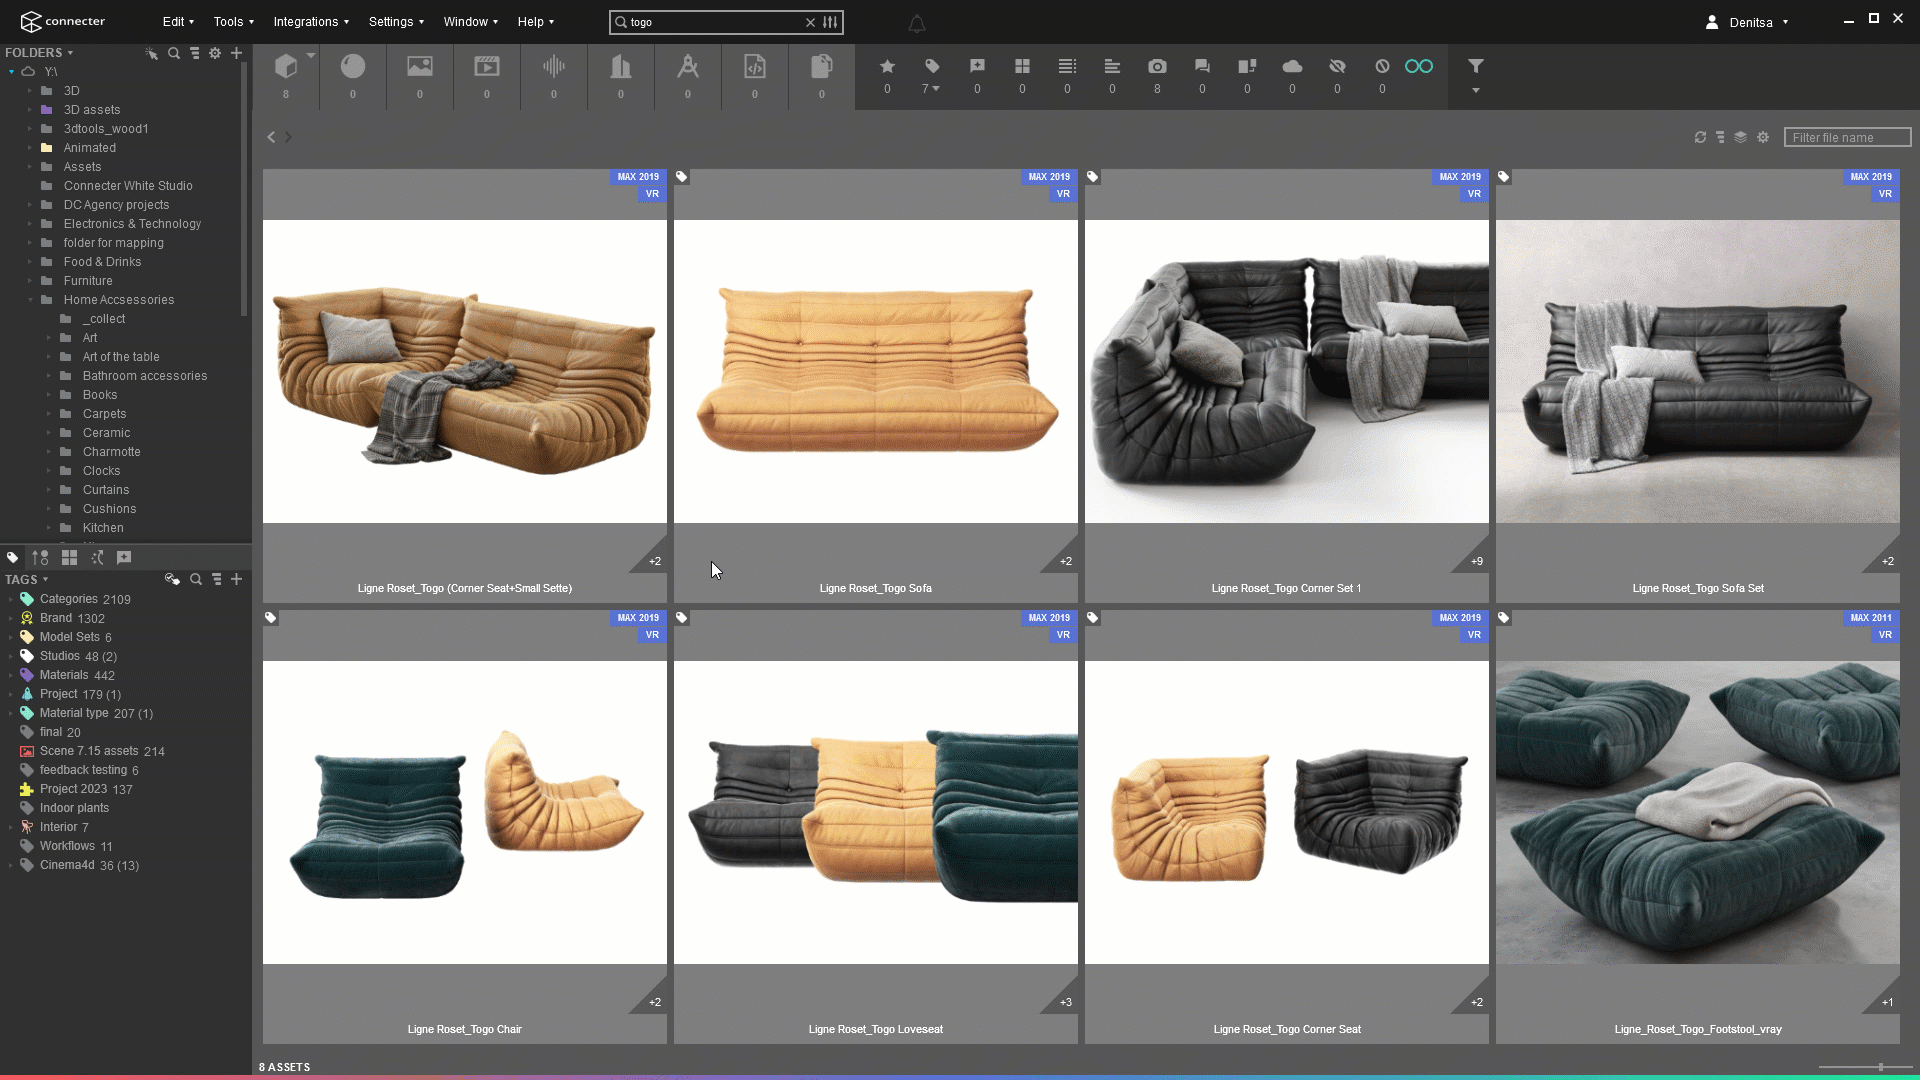Screen dimensions: 1920x1080
Task: Open the Integrations menu
Action: [307, 21]
